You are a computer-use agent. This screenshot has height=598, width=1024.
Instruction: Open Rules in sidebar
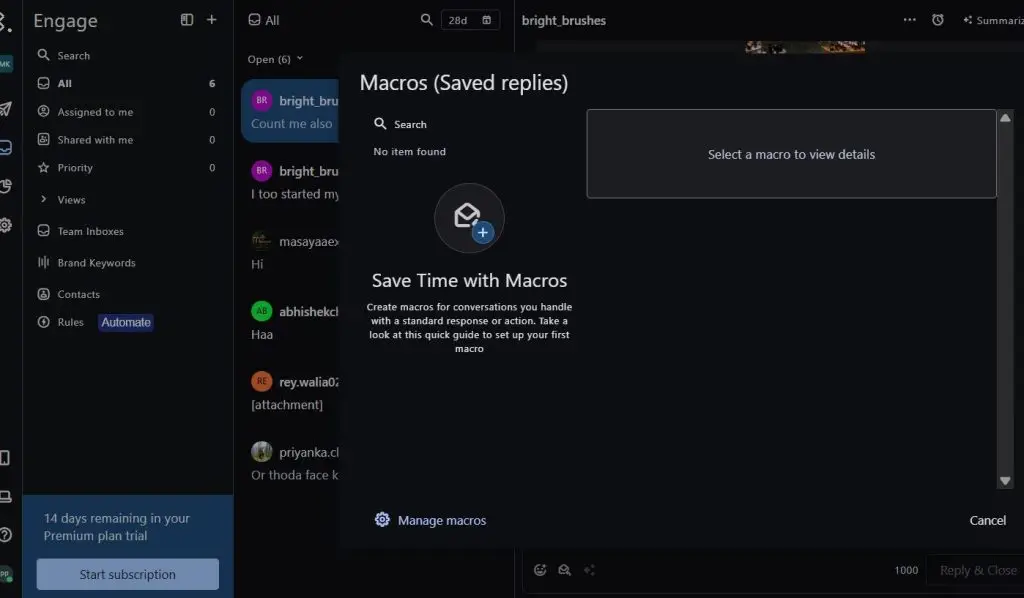tap(61, 322)
